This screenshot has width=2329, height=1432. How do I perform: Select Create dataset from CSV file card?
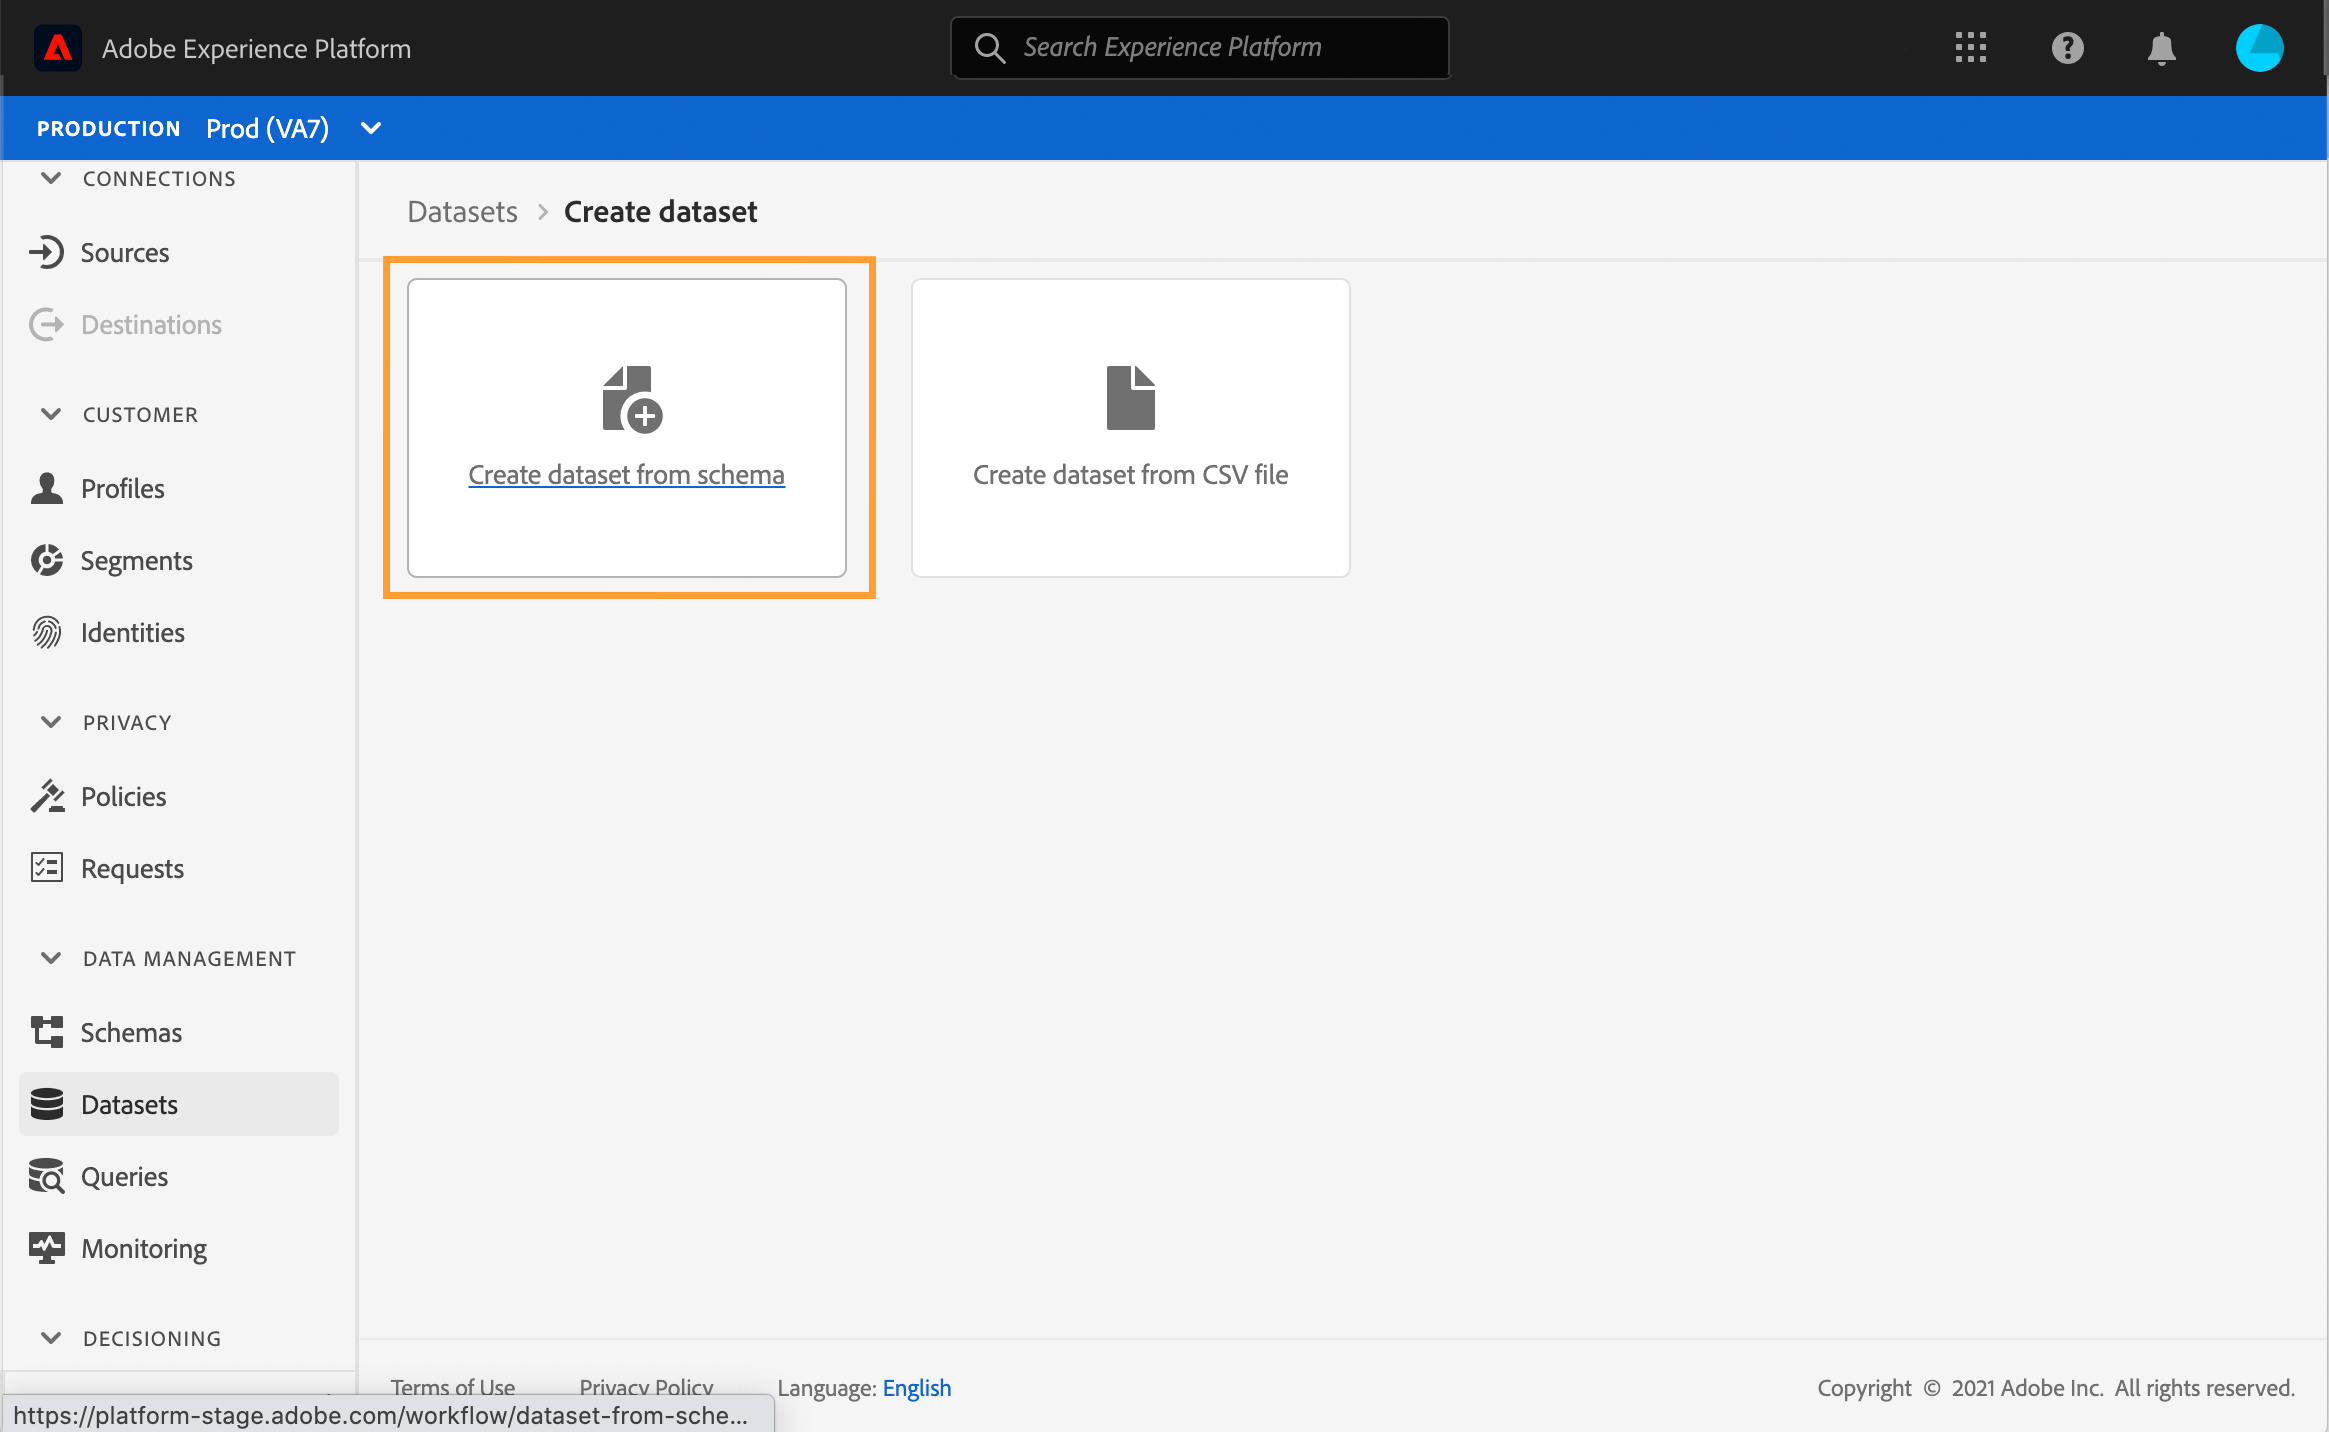point(1130,428)
